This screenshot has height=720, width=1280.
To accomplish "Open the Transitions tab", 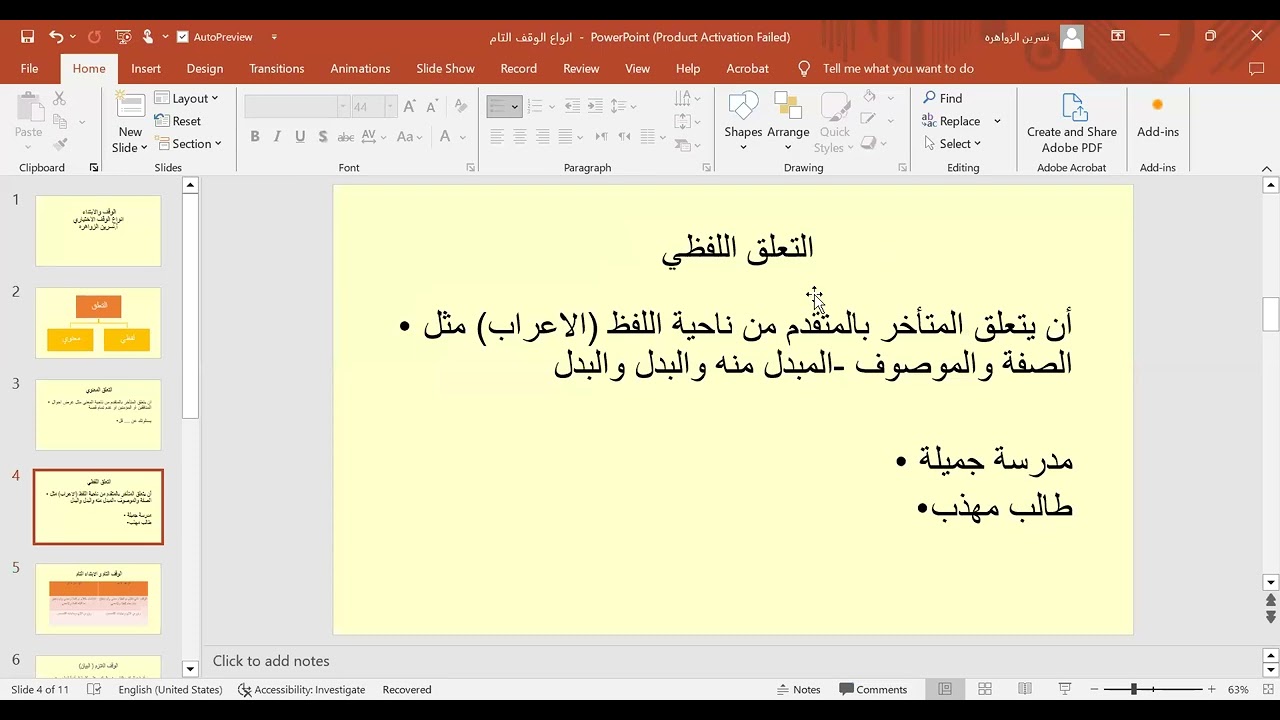I will click(x=277, y=69).
